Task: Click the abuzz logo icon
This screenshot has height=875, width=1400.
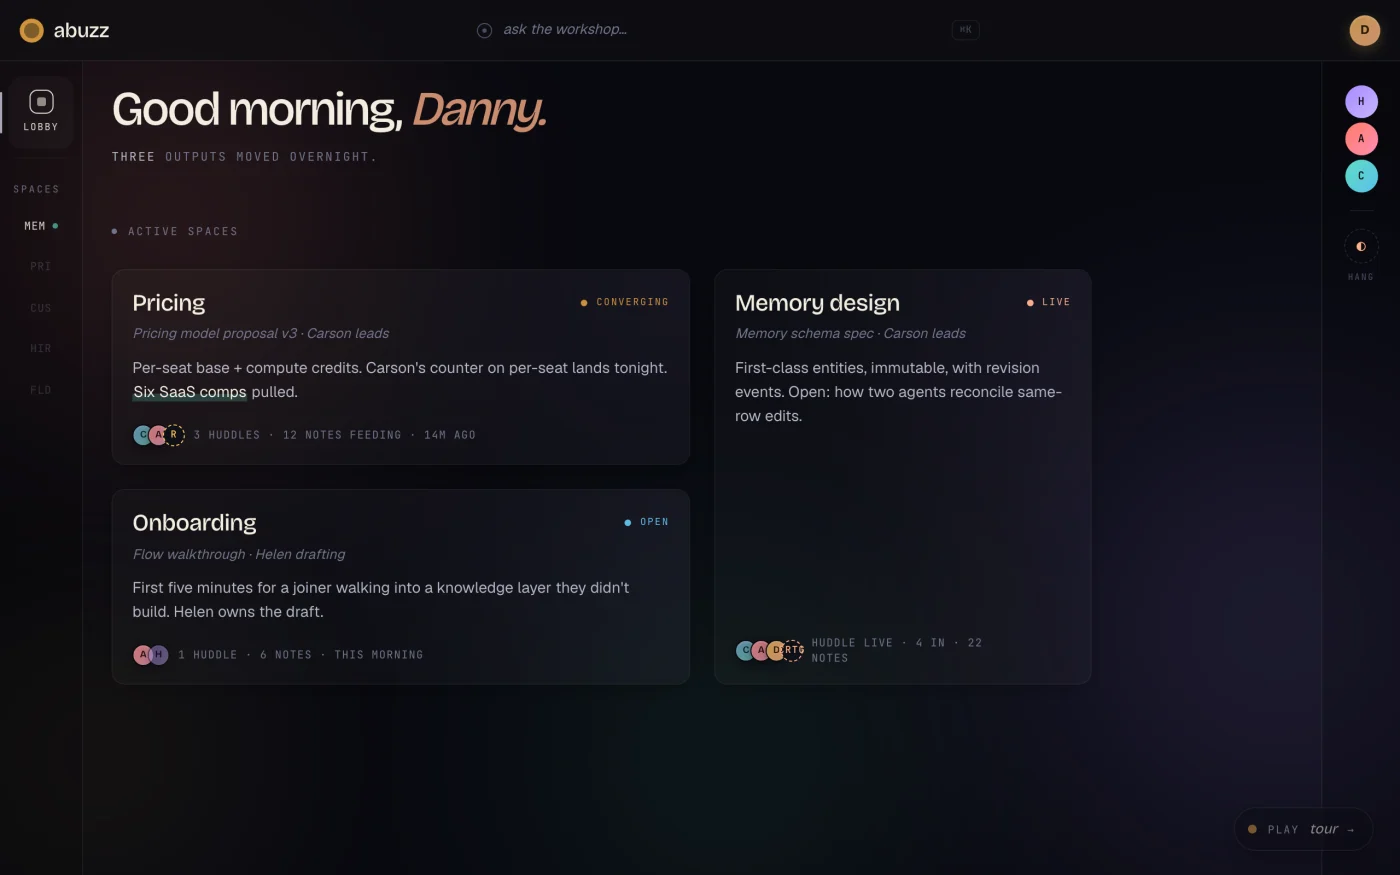Action: coord(32,30)
